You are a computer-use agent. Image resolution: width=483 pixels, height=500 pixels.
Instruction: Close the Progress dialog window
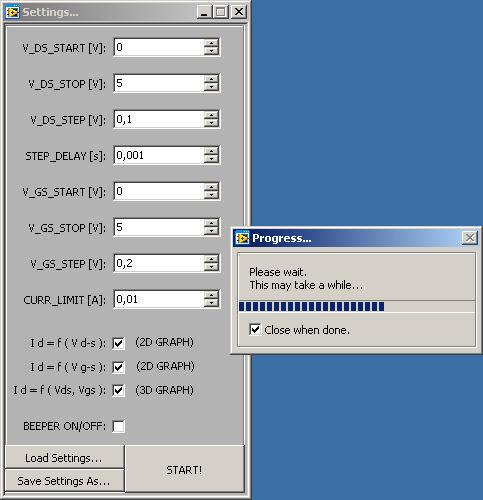(x=470, y=238)
